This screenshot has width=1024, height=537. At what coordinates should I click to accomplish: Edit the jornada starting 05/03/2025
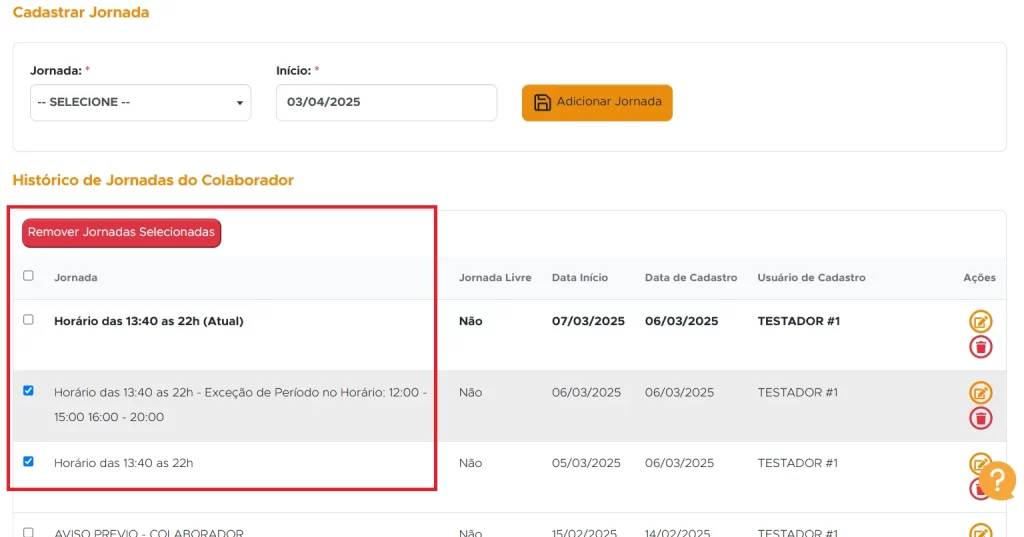coord(975,463)
